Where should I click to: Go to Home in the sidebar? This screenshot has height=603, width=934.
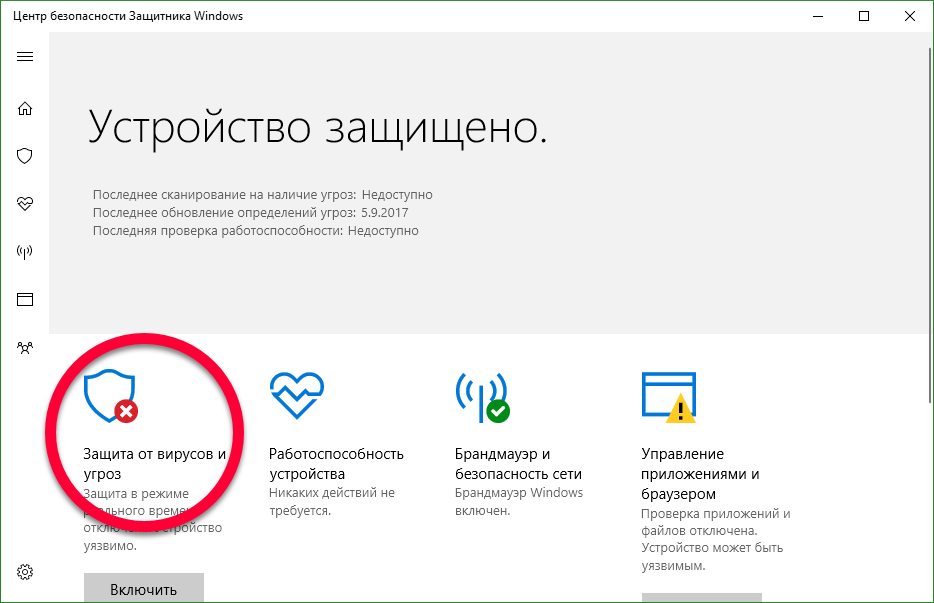click(x=25, y=108)
